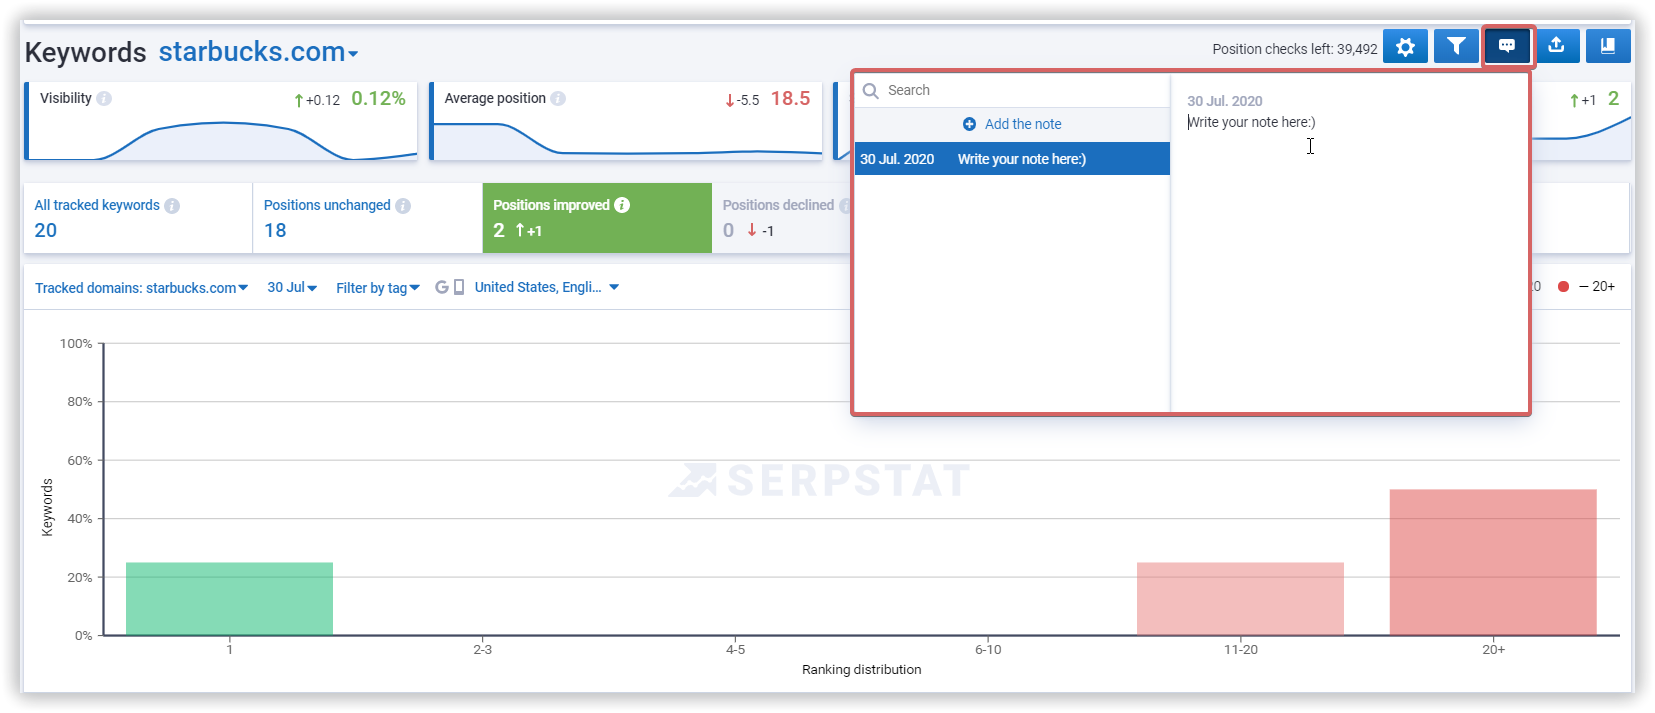Click the funnel filter button
This screenshot has height=713, width=1655.
[x=1456, y=46]
